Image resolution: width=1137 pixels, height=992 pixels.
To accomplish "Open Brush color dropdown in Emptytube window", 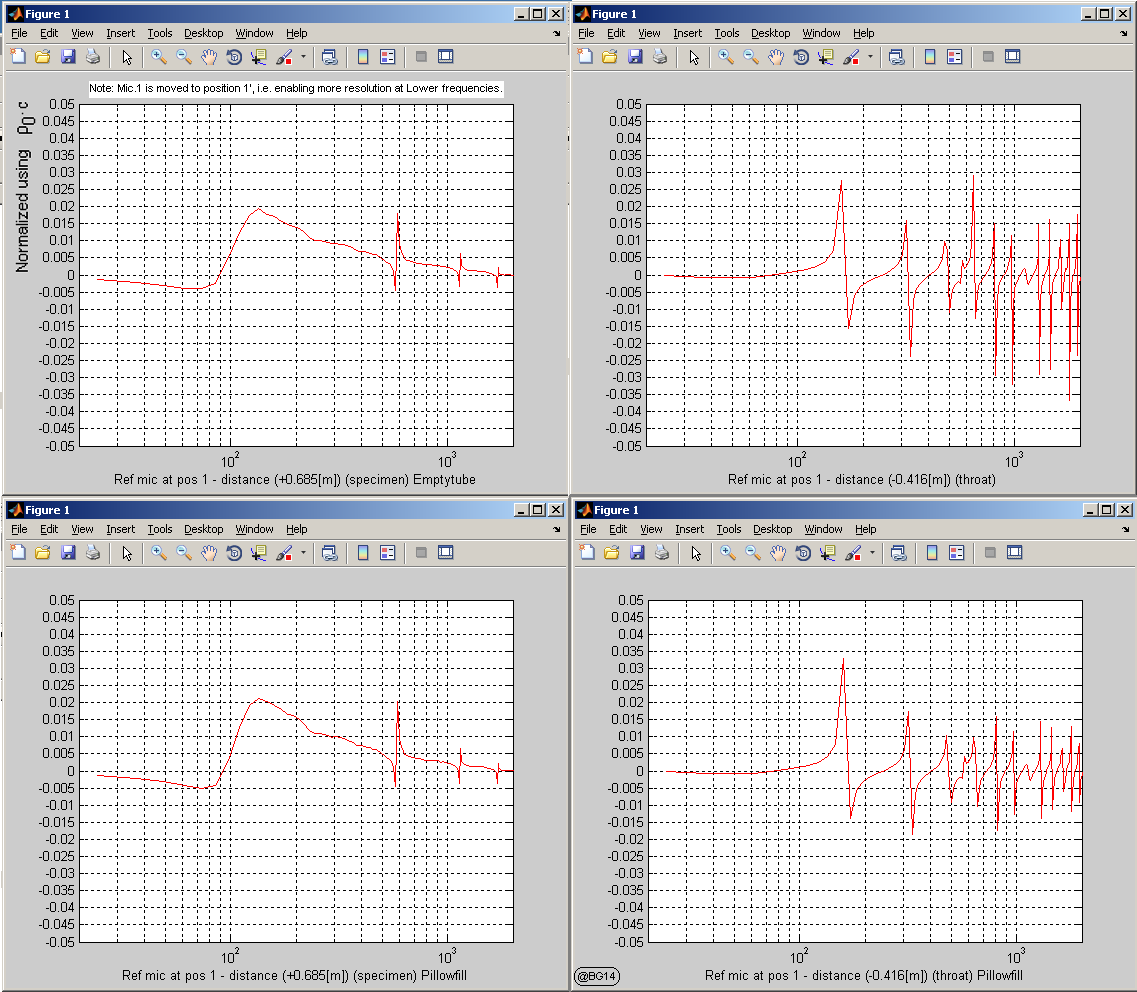I will [x=303, y=57].
